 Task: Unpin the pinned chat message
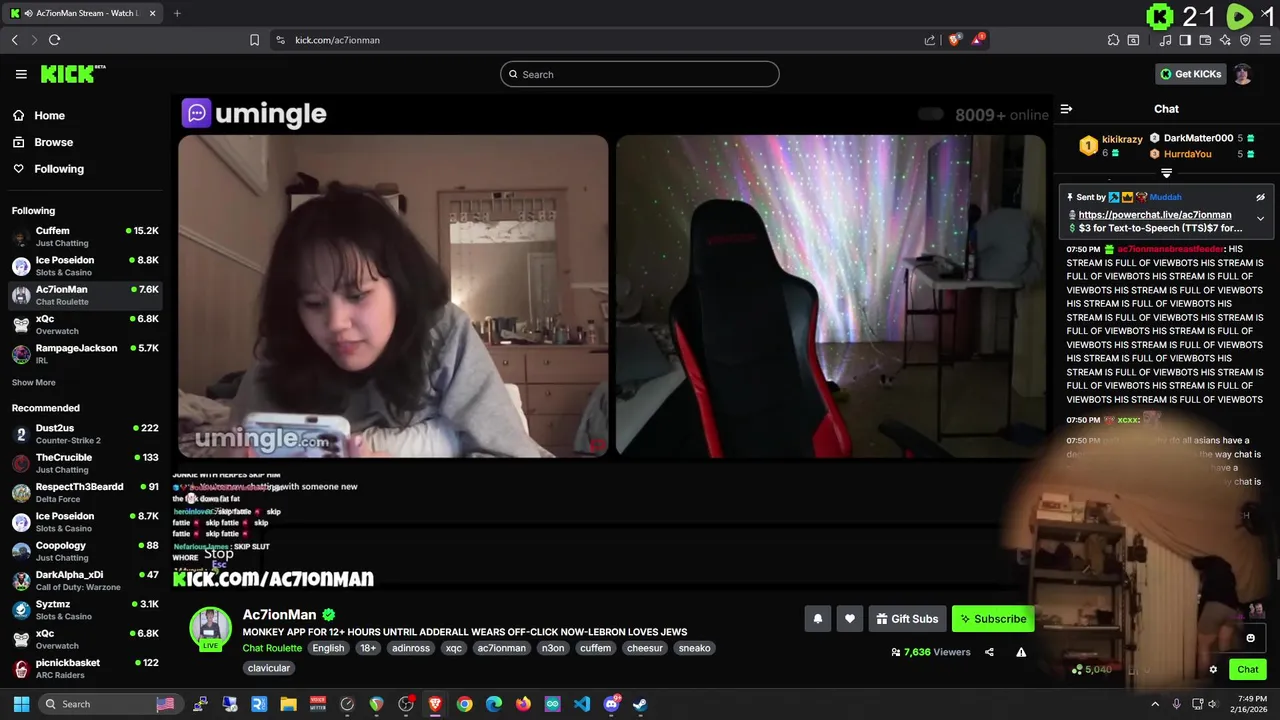1260,197
